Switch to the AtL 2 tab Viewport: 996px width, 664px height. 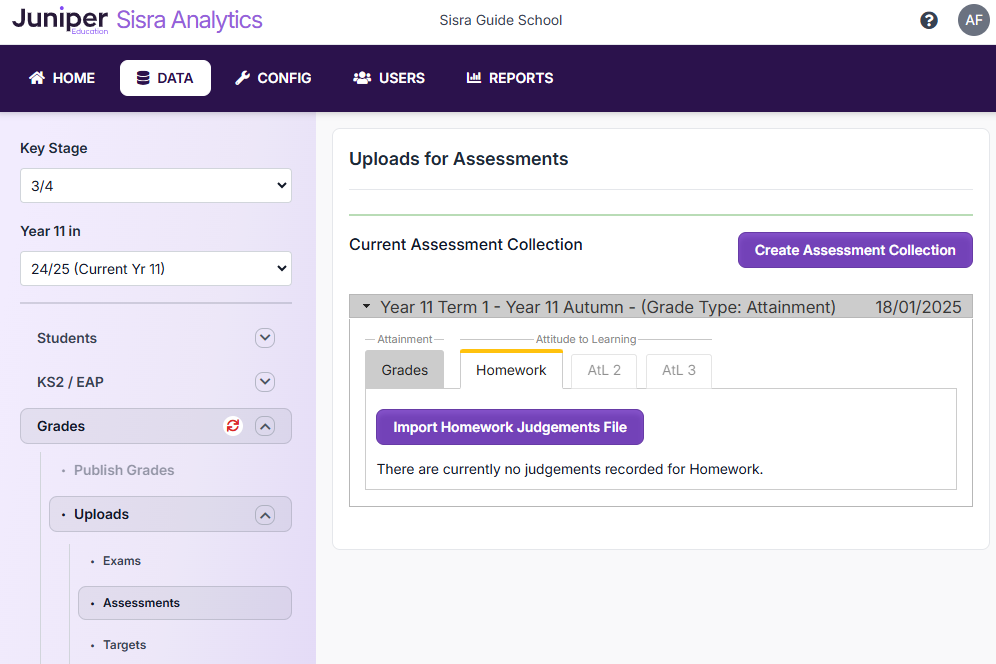pos(604,370)
